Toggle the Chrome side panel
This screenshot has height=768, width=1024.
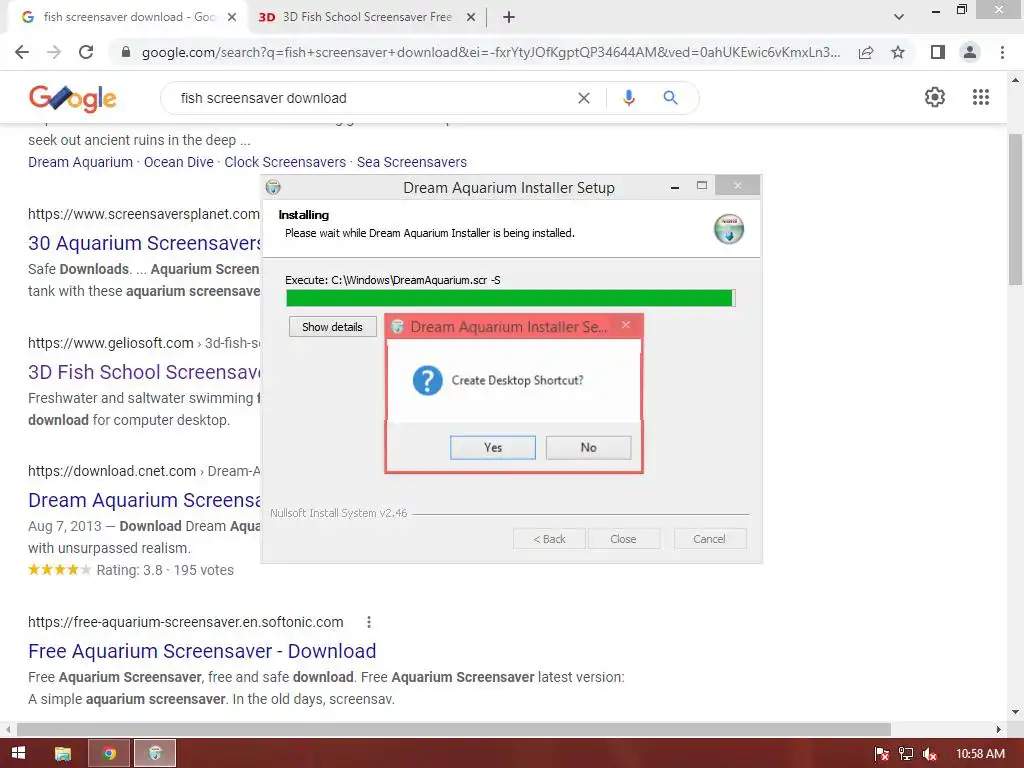click(x=938, y=52)
